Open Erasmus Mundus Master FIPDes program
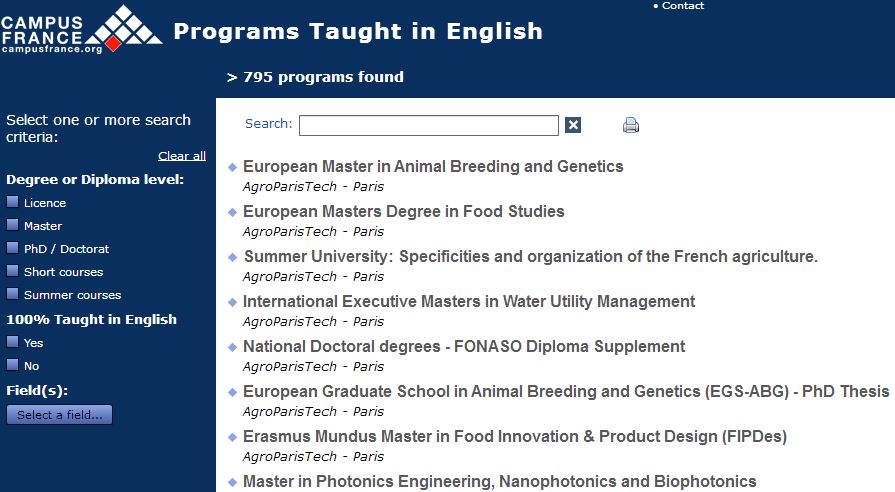This screenshot has width=895, height=492. coord(515,437)
